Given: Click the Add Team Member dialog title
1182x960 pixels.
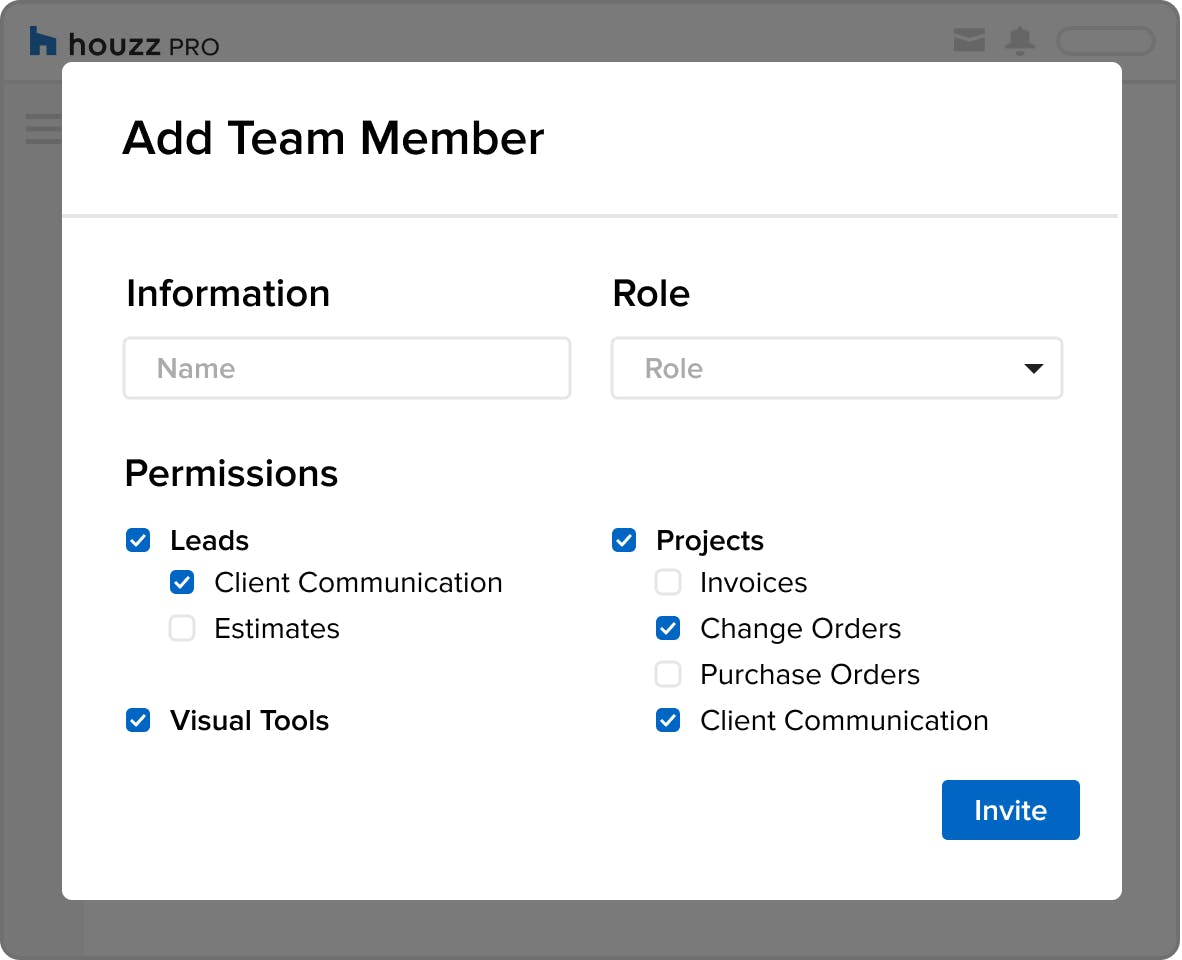Looking at the screenshot, I should [x=333, y=139].
